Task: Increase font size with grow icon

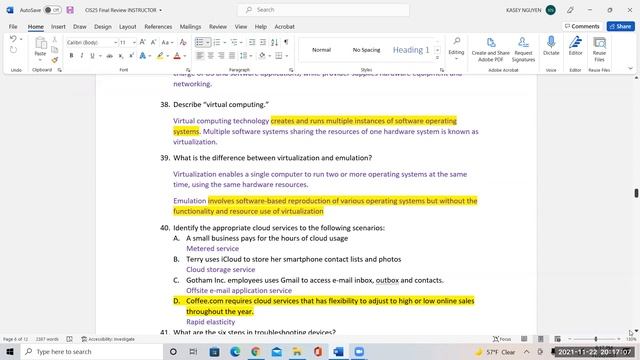Action: tap(142, 42)
